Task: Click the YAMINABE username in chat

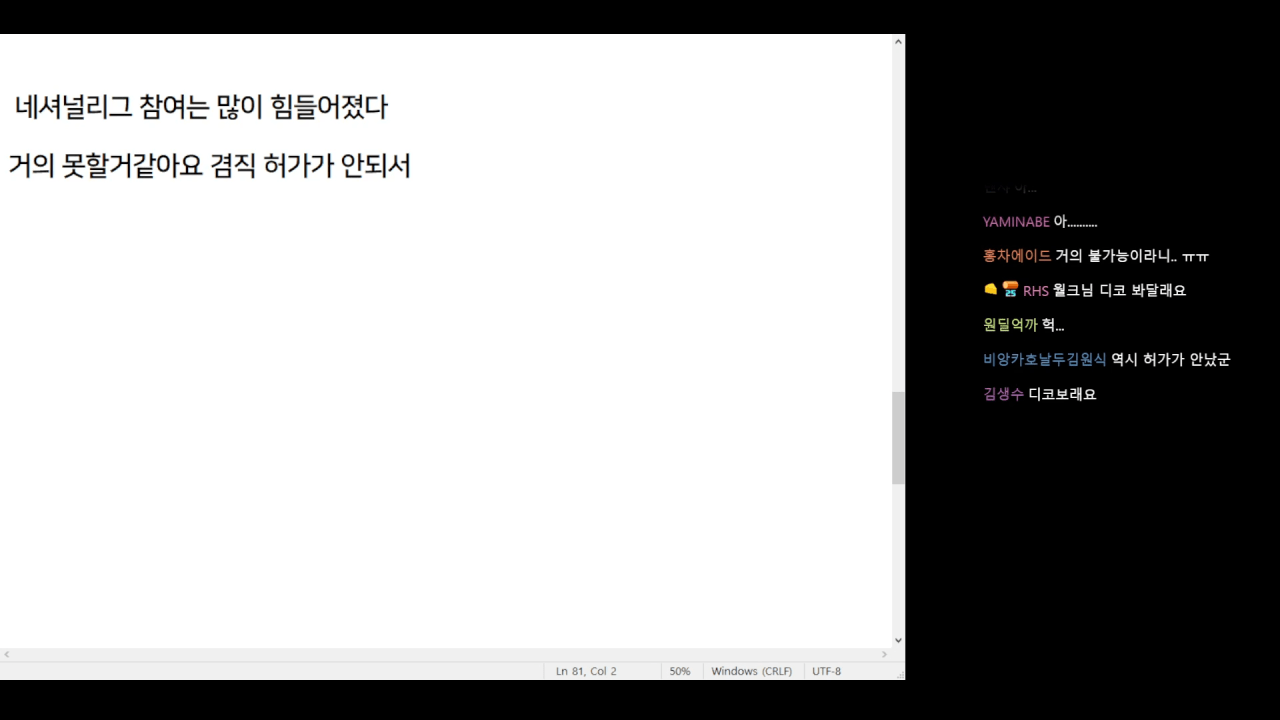Action: (1016, 222)
